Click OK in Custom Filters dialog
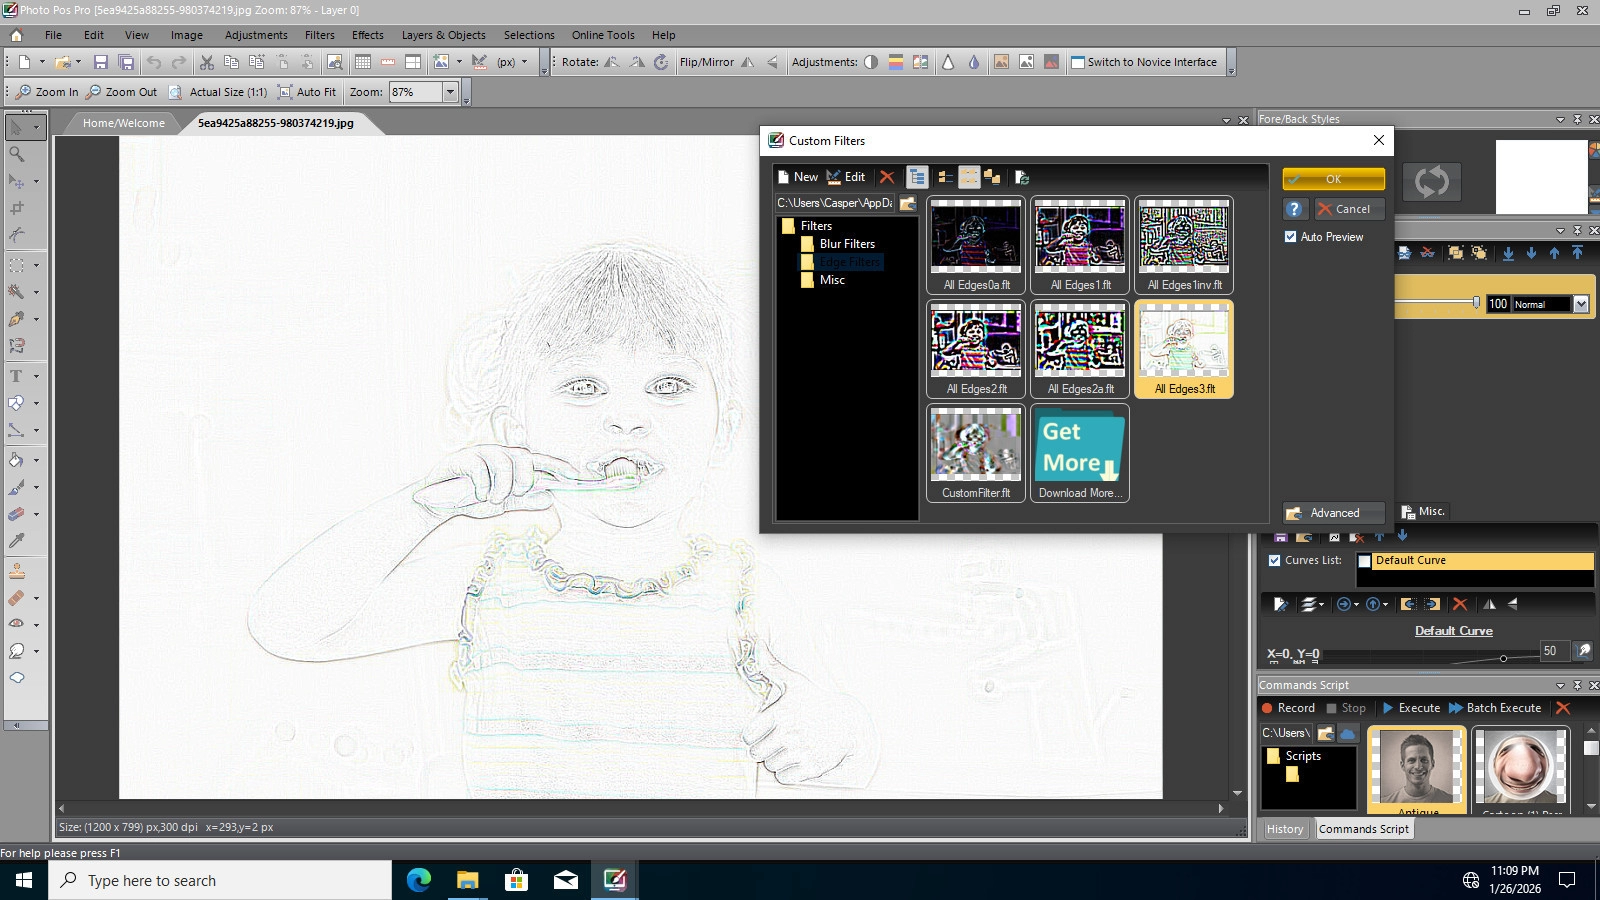Viewport: 1600px width, 900px height. coord(1333,179)
